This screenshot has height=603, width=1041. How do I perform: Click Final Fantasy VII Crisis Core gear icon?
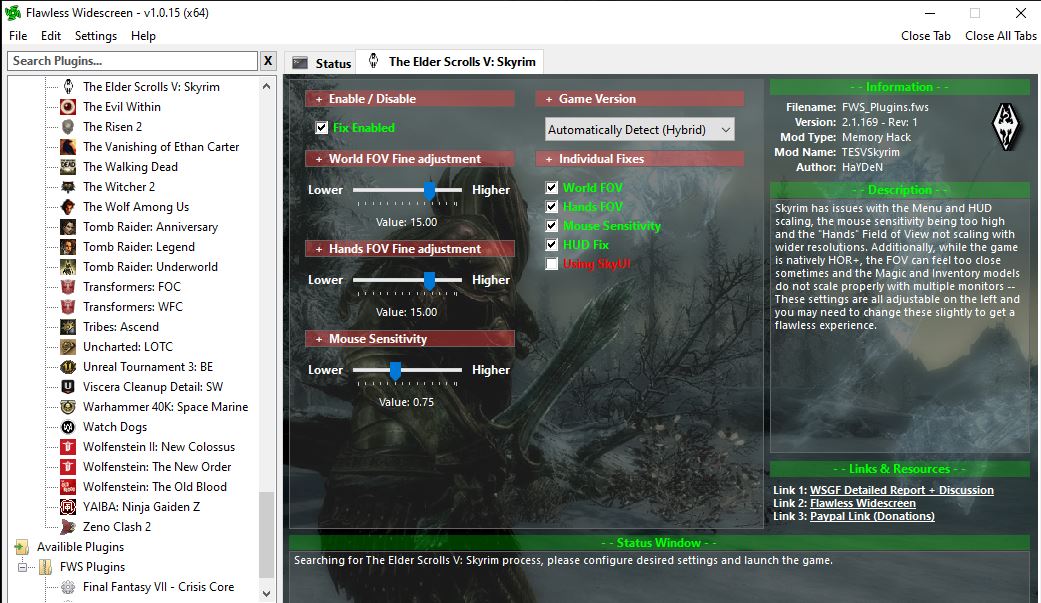(68, 586)
